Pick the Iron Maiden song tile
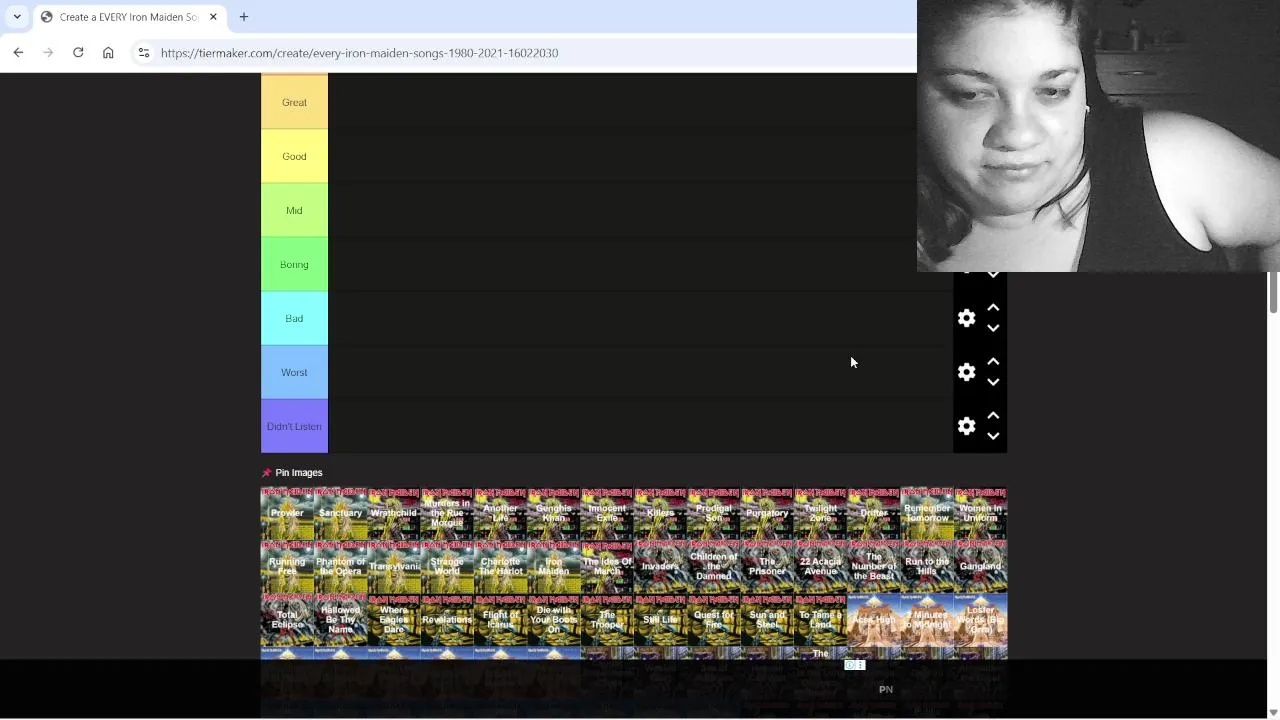 point(554,567)
